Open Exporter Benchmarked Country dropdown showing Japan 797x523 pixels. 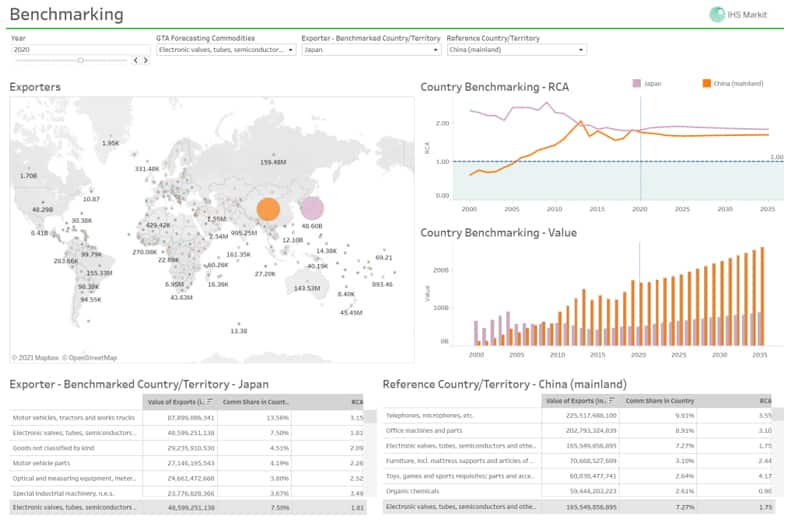pyautogui.click(x=371, y=49)
